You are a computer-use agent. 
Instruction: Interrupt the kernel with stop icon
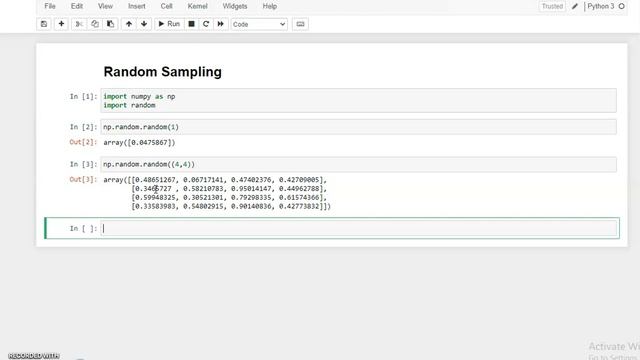tap(191, 24)
